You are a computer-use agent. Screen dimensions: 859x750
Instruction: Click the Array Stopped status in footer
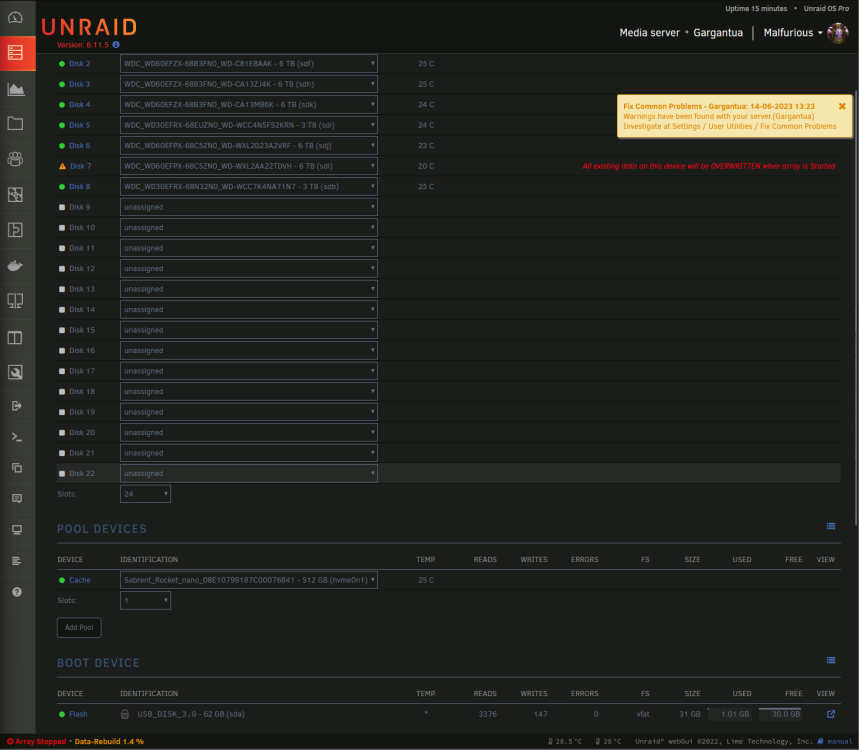[x=37, y=741]
